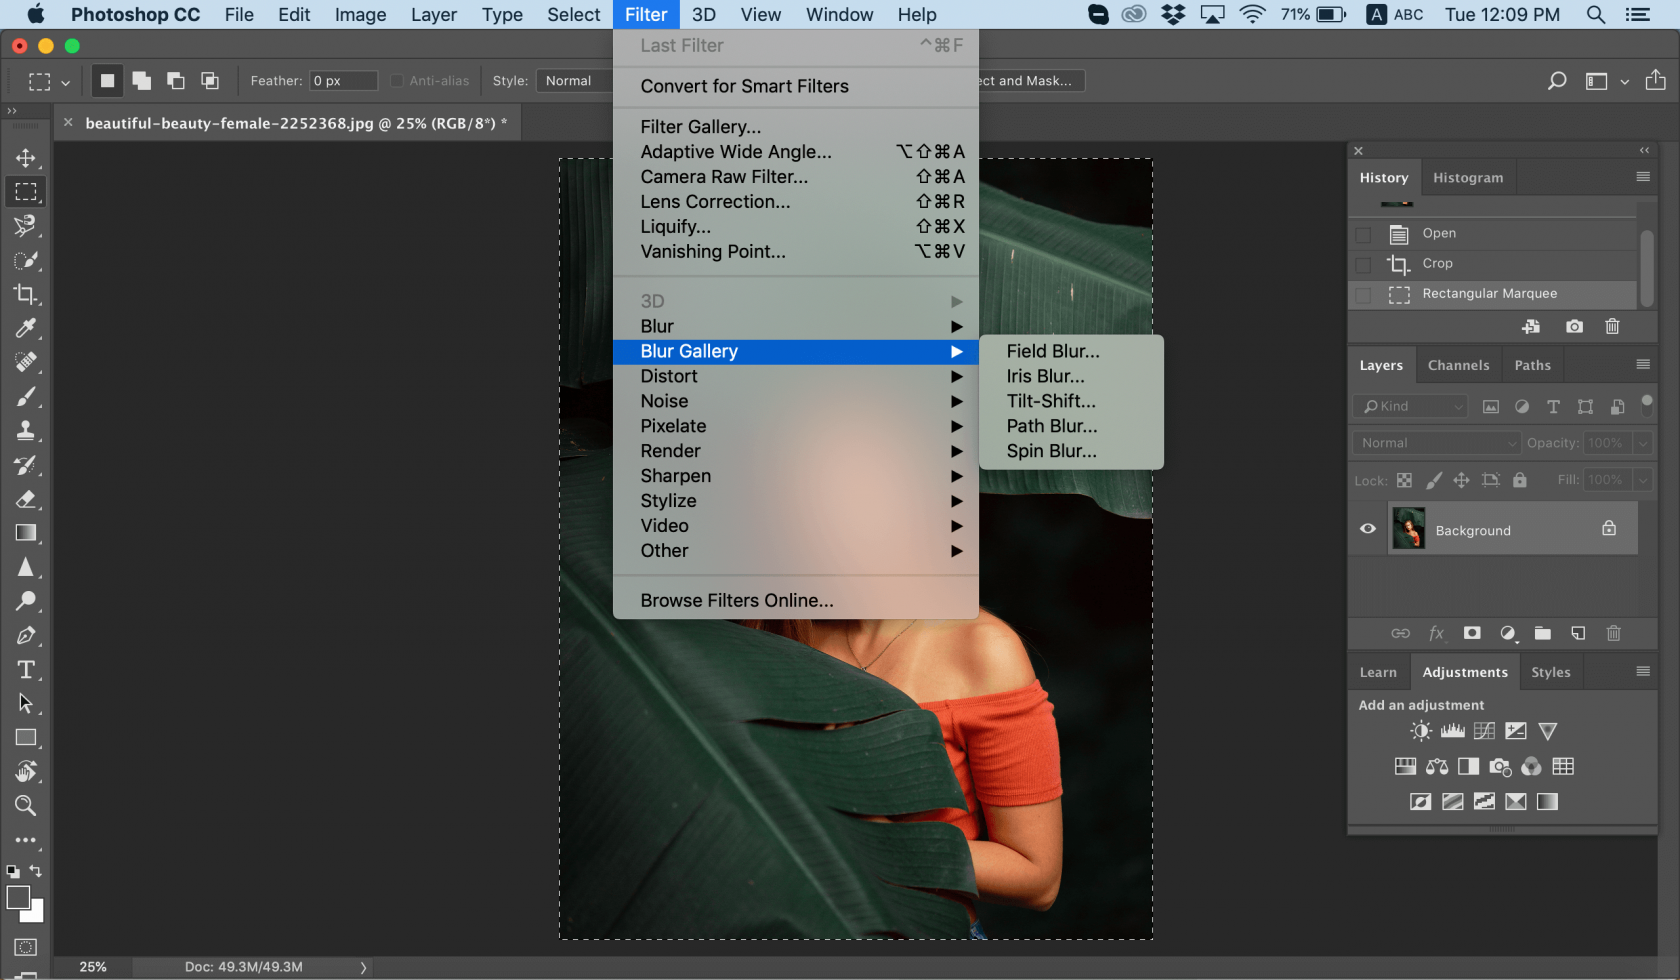This screenshot has width=1680, height=980.
Task: Hide the Background layer visibility
Action: pyautogui.click(x=1367, y=529)
